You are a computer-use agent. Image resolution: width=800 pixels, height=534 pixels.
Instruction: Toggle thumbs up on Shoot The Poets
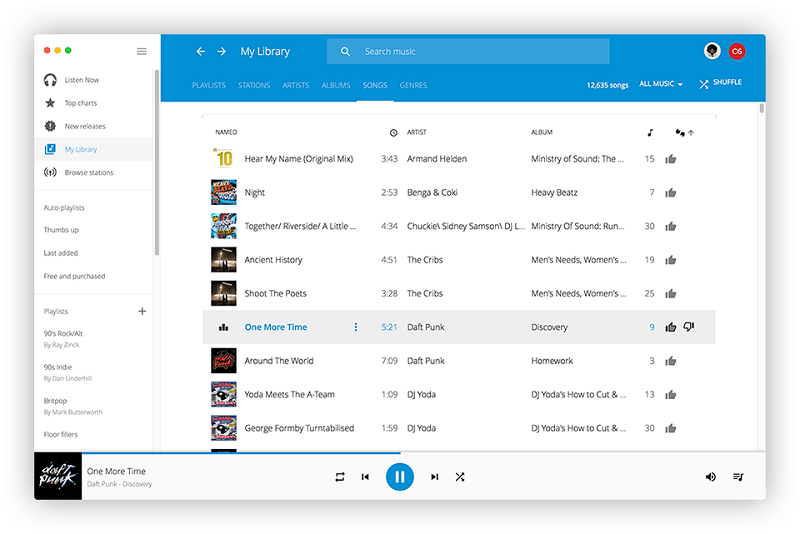tap(671, 294)
